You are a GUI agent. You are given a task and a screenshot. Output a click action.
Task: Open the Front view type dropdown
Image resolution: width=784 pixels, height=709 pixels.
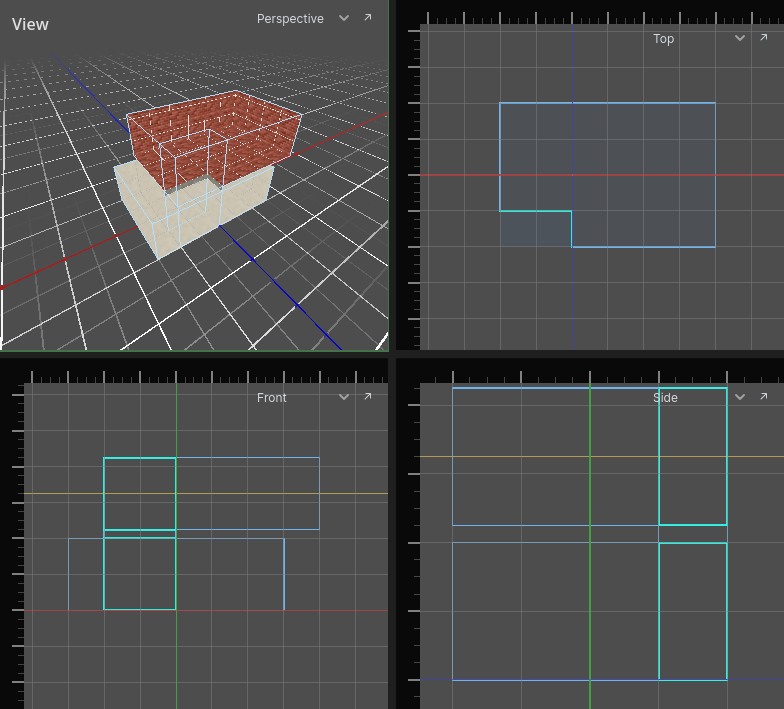(x=344, y=397)
